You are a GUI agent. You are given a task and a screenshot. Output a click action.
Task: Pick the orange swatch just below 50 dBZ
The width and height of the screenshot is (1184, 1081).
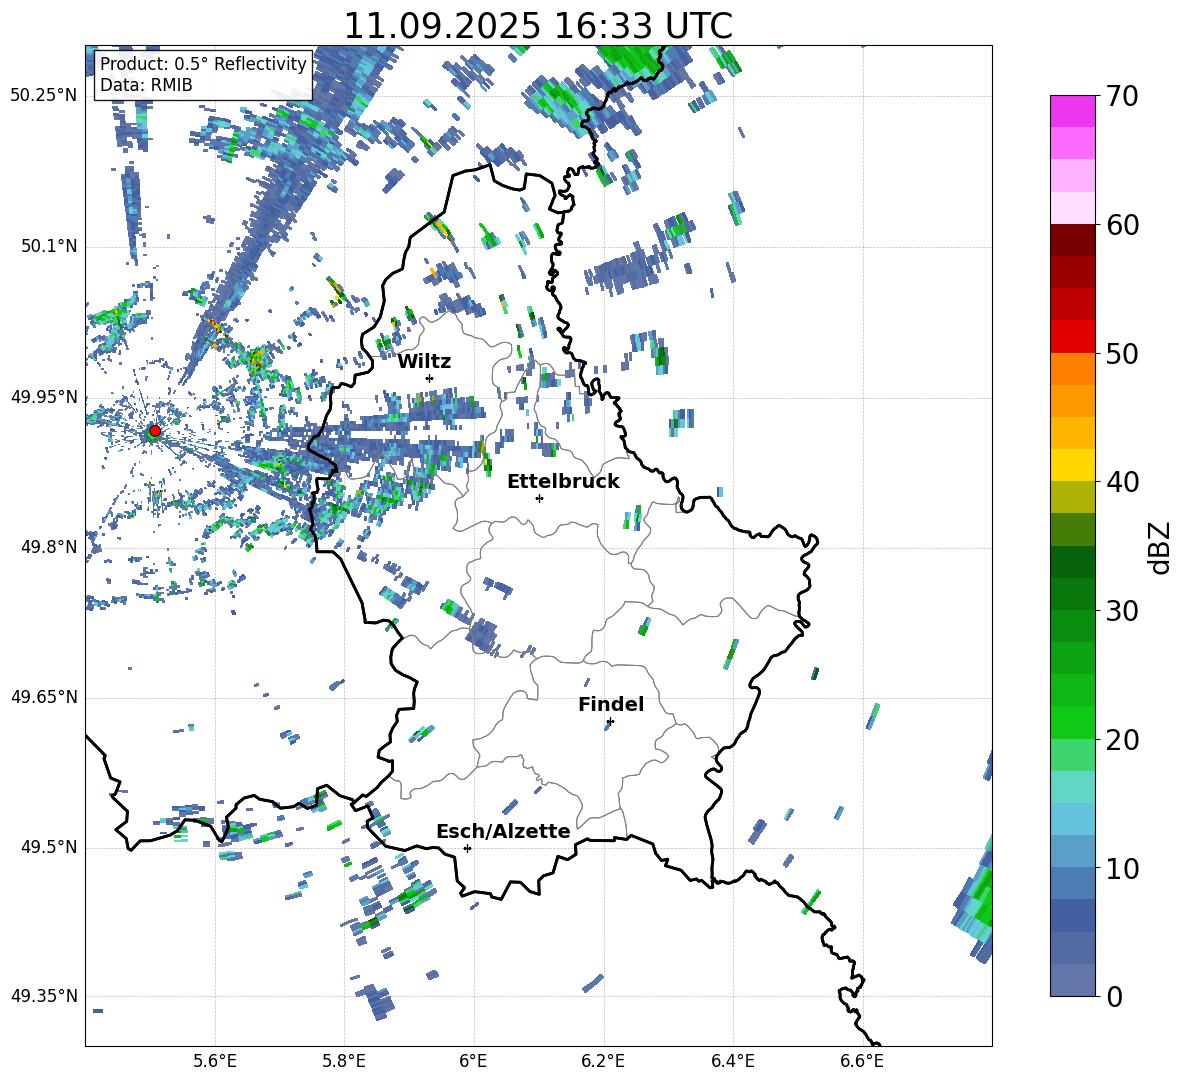click(x=1072, y=368)
